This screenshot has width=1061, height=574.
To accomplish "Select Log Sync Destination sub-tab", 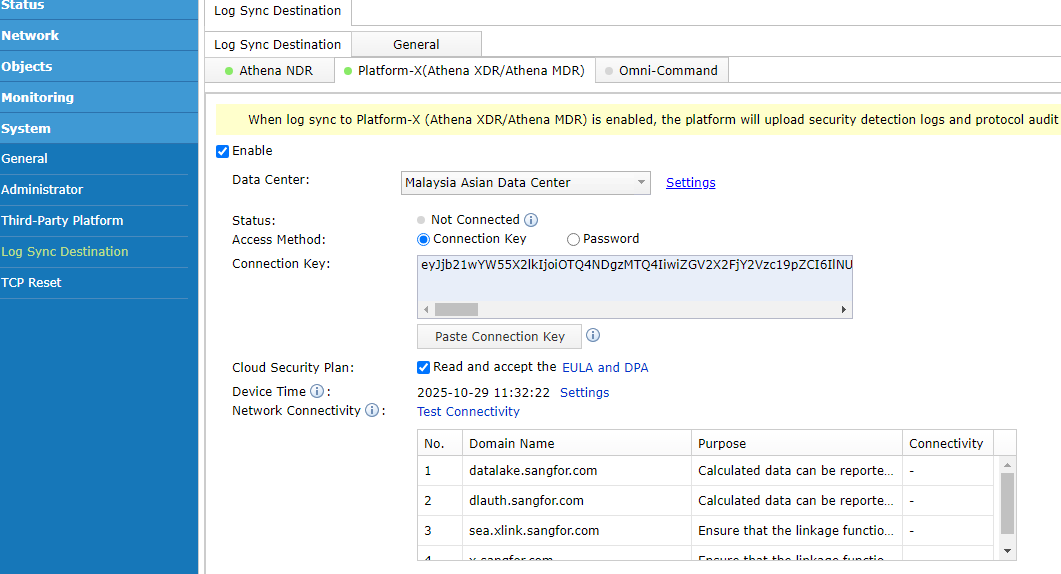I will [x=277, y=45].
